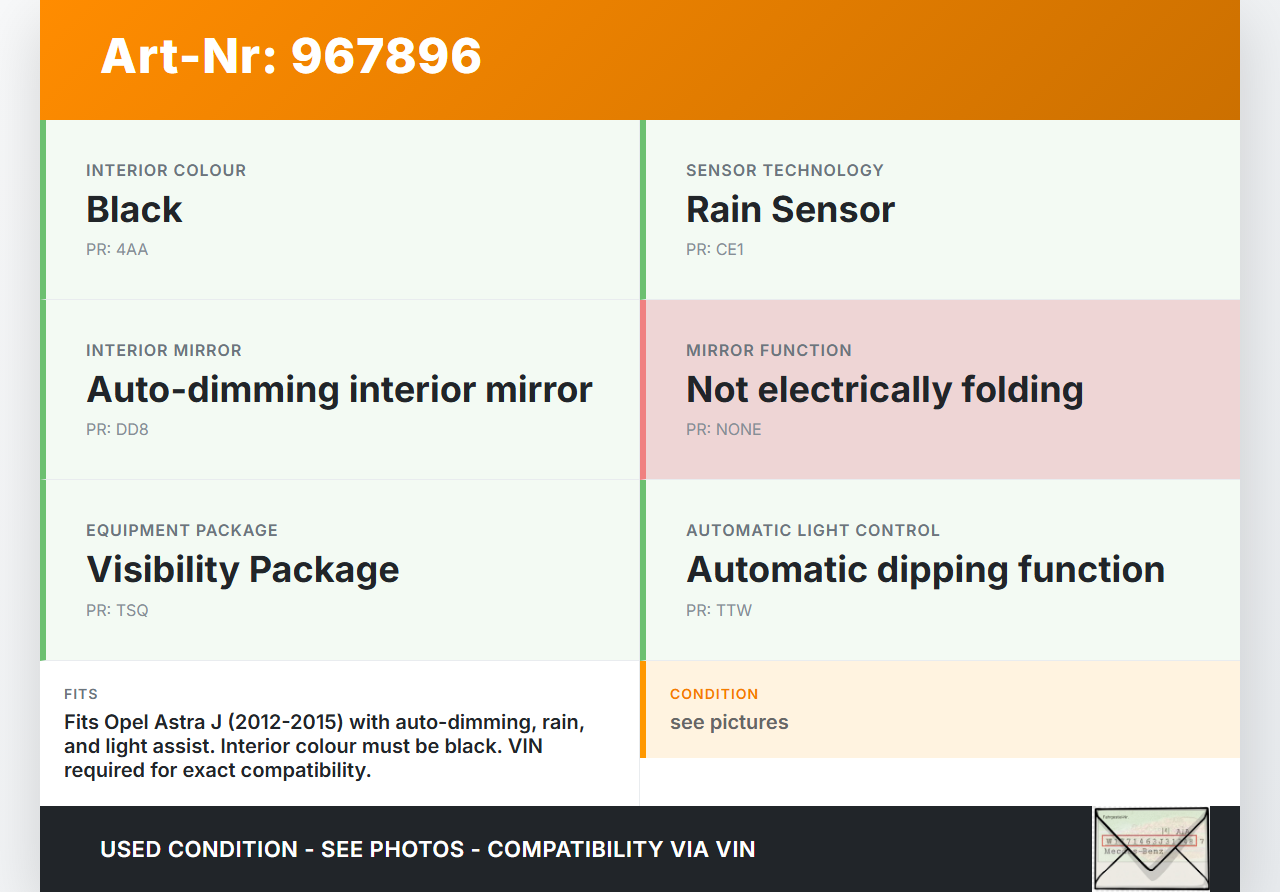Click the PR: TSQ code

[117, 610]
